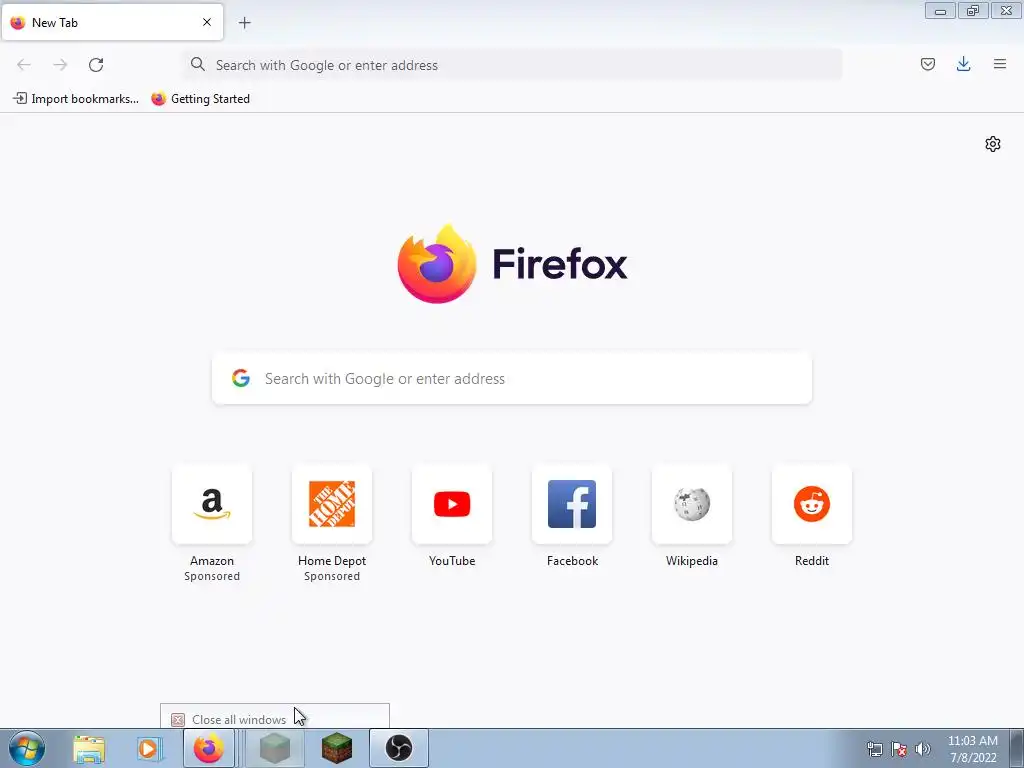Viewport: 1024px width, 768px height.
Task: Reload the current page
Action: coord(96,65)
